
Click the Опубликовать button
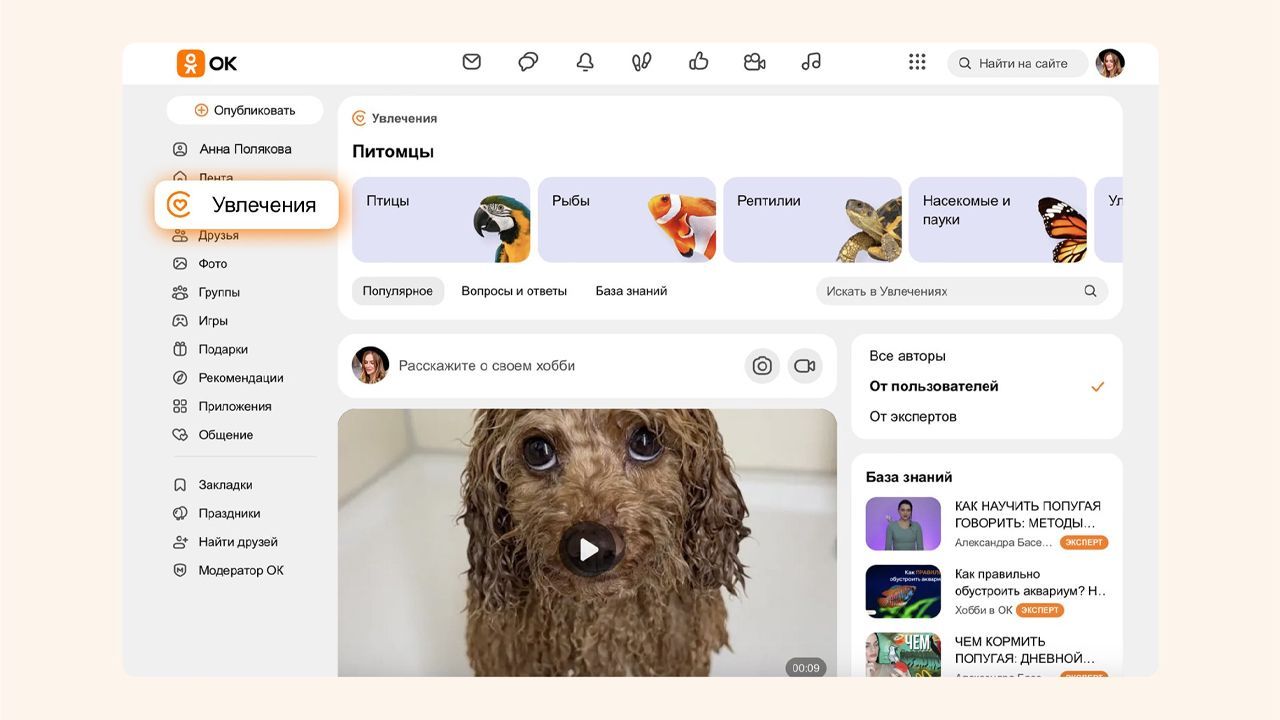tap(245, 110)
